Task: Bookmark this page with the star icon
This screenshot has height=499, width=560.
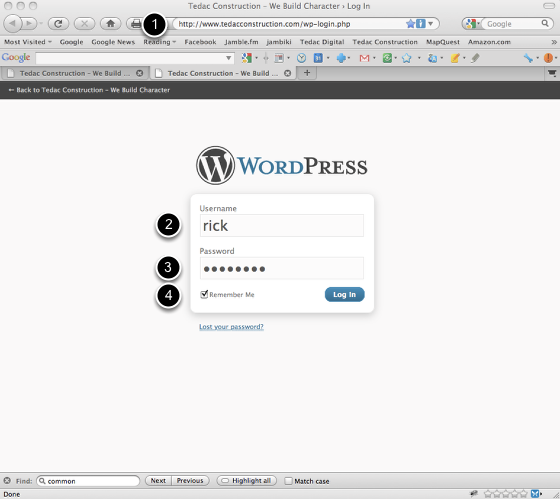Action: pyautogui.click(x=410, y=24)
